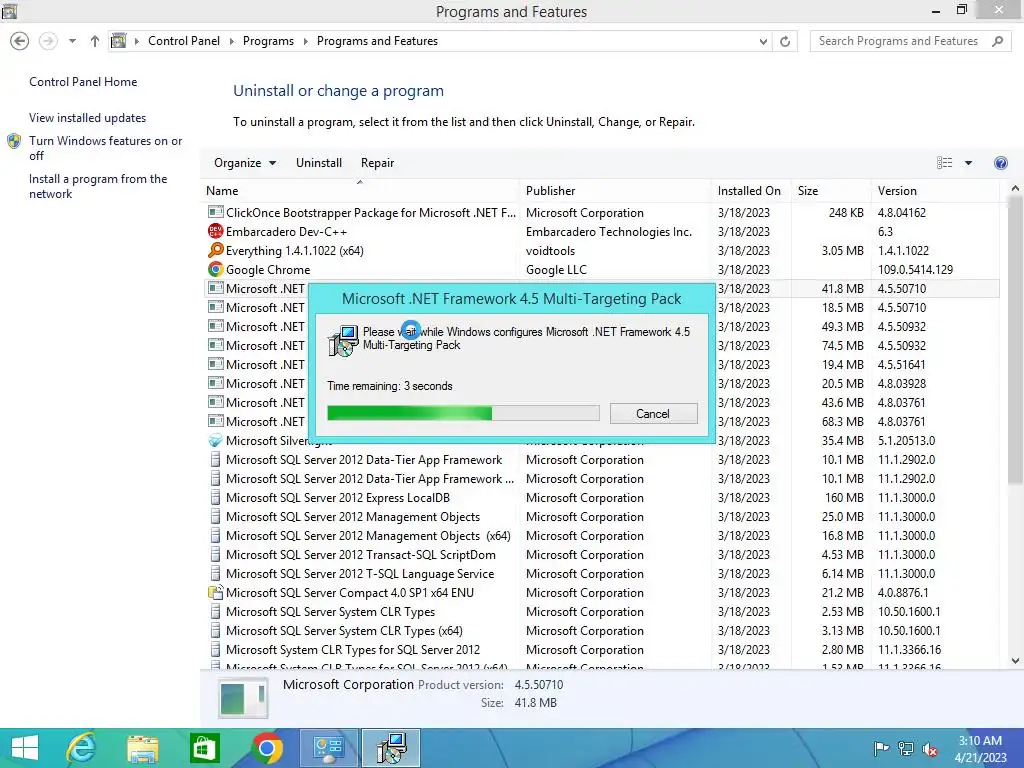
Task: Select ClickOnce Bootstrapper Package row icon
Action: tap(216, 212)
